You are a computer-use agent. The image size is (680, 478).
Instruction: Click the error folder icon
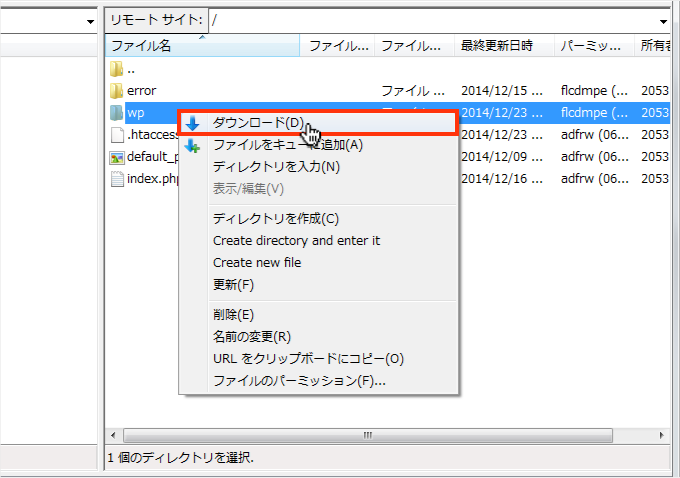pyautogui.click(x=116, y=91)
